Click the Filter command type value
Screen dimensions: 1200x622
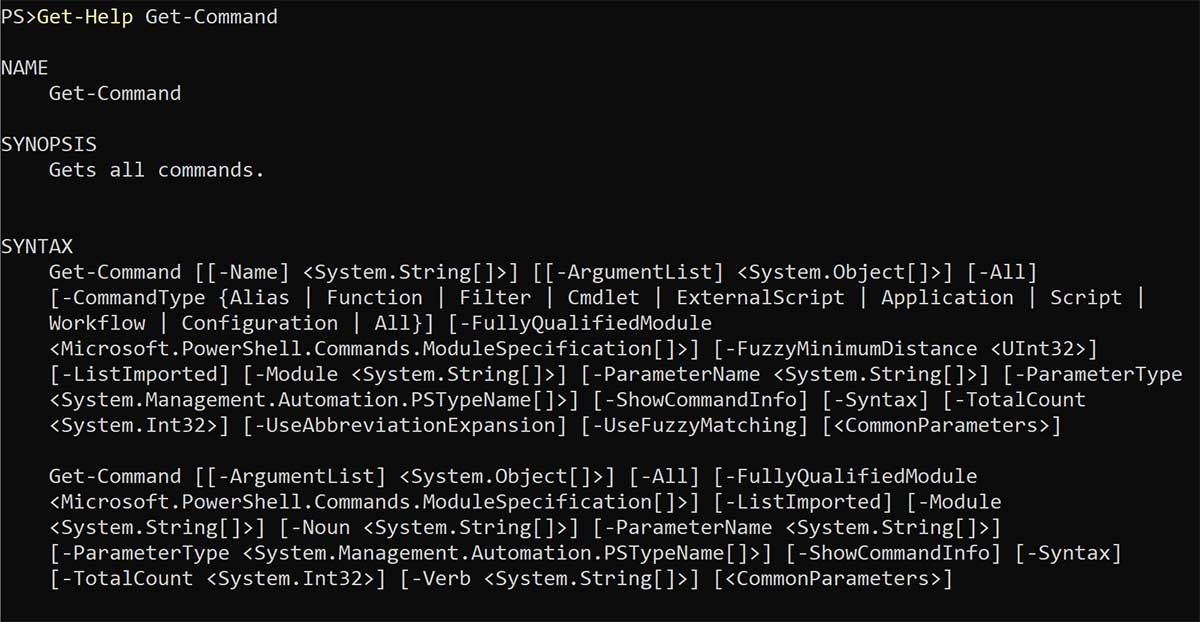495,297
